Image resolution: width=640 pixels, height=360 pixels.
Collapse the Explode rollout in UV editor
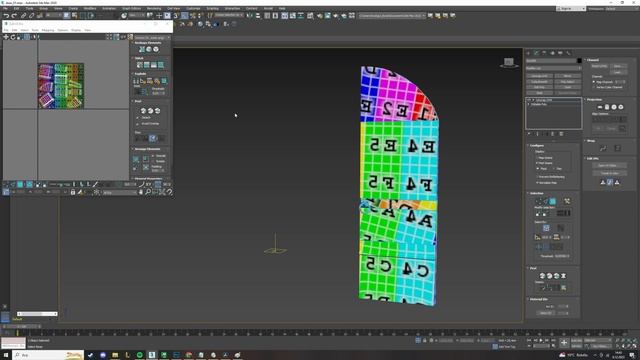pos(132,74)
